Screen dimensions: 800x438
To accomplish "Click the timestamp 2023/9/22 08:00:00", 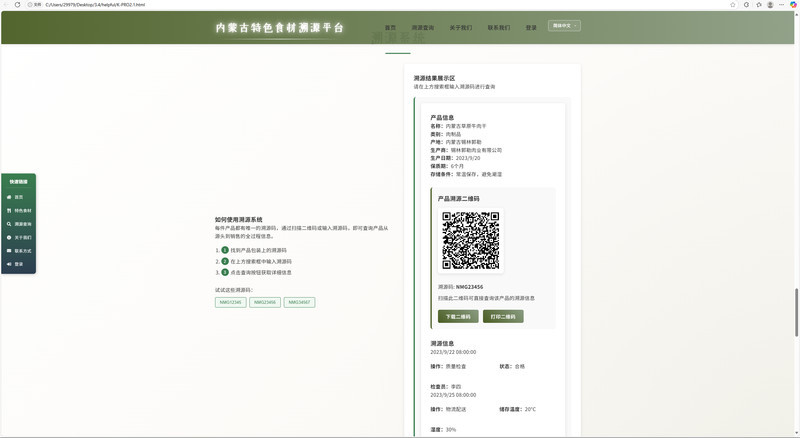I will tap(453, 352).
